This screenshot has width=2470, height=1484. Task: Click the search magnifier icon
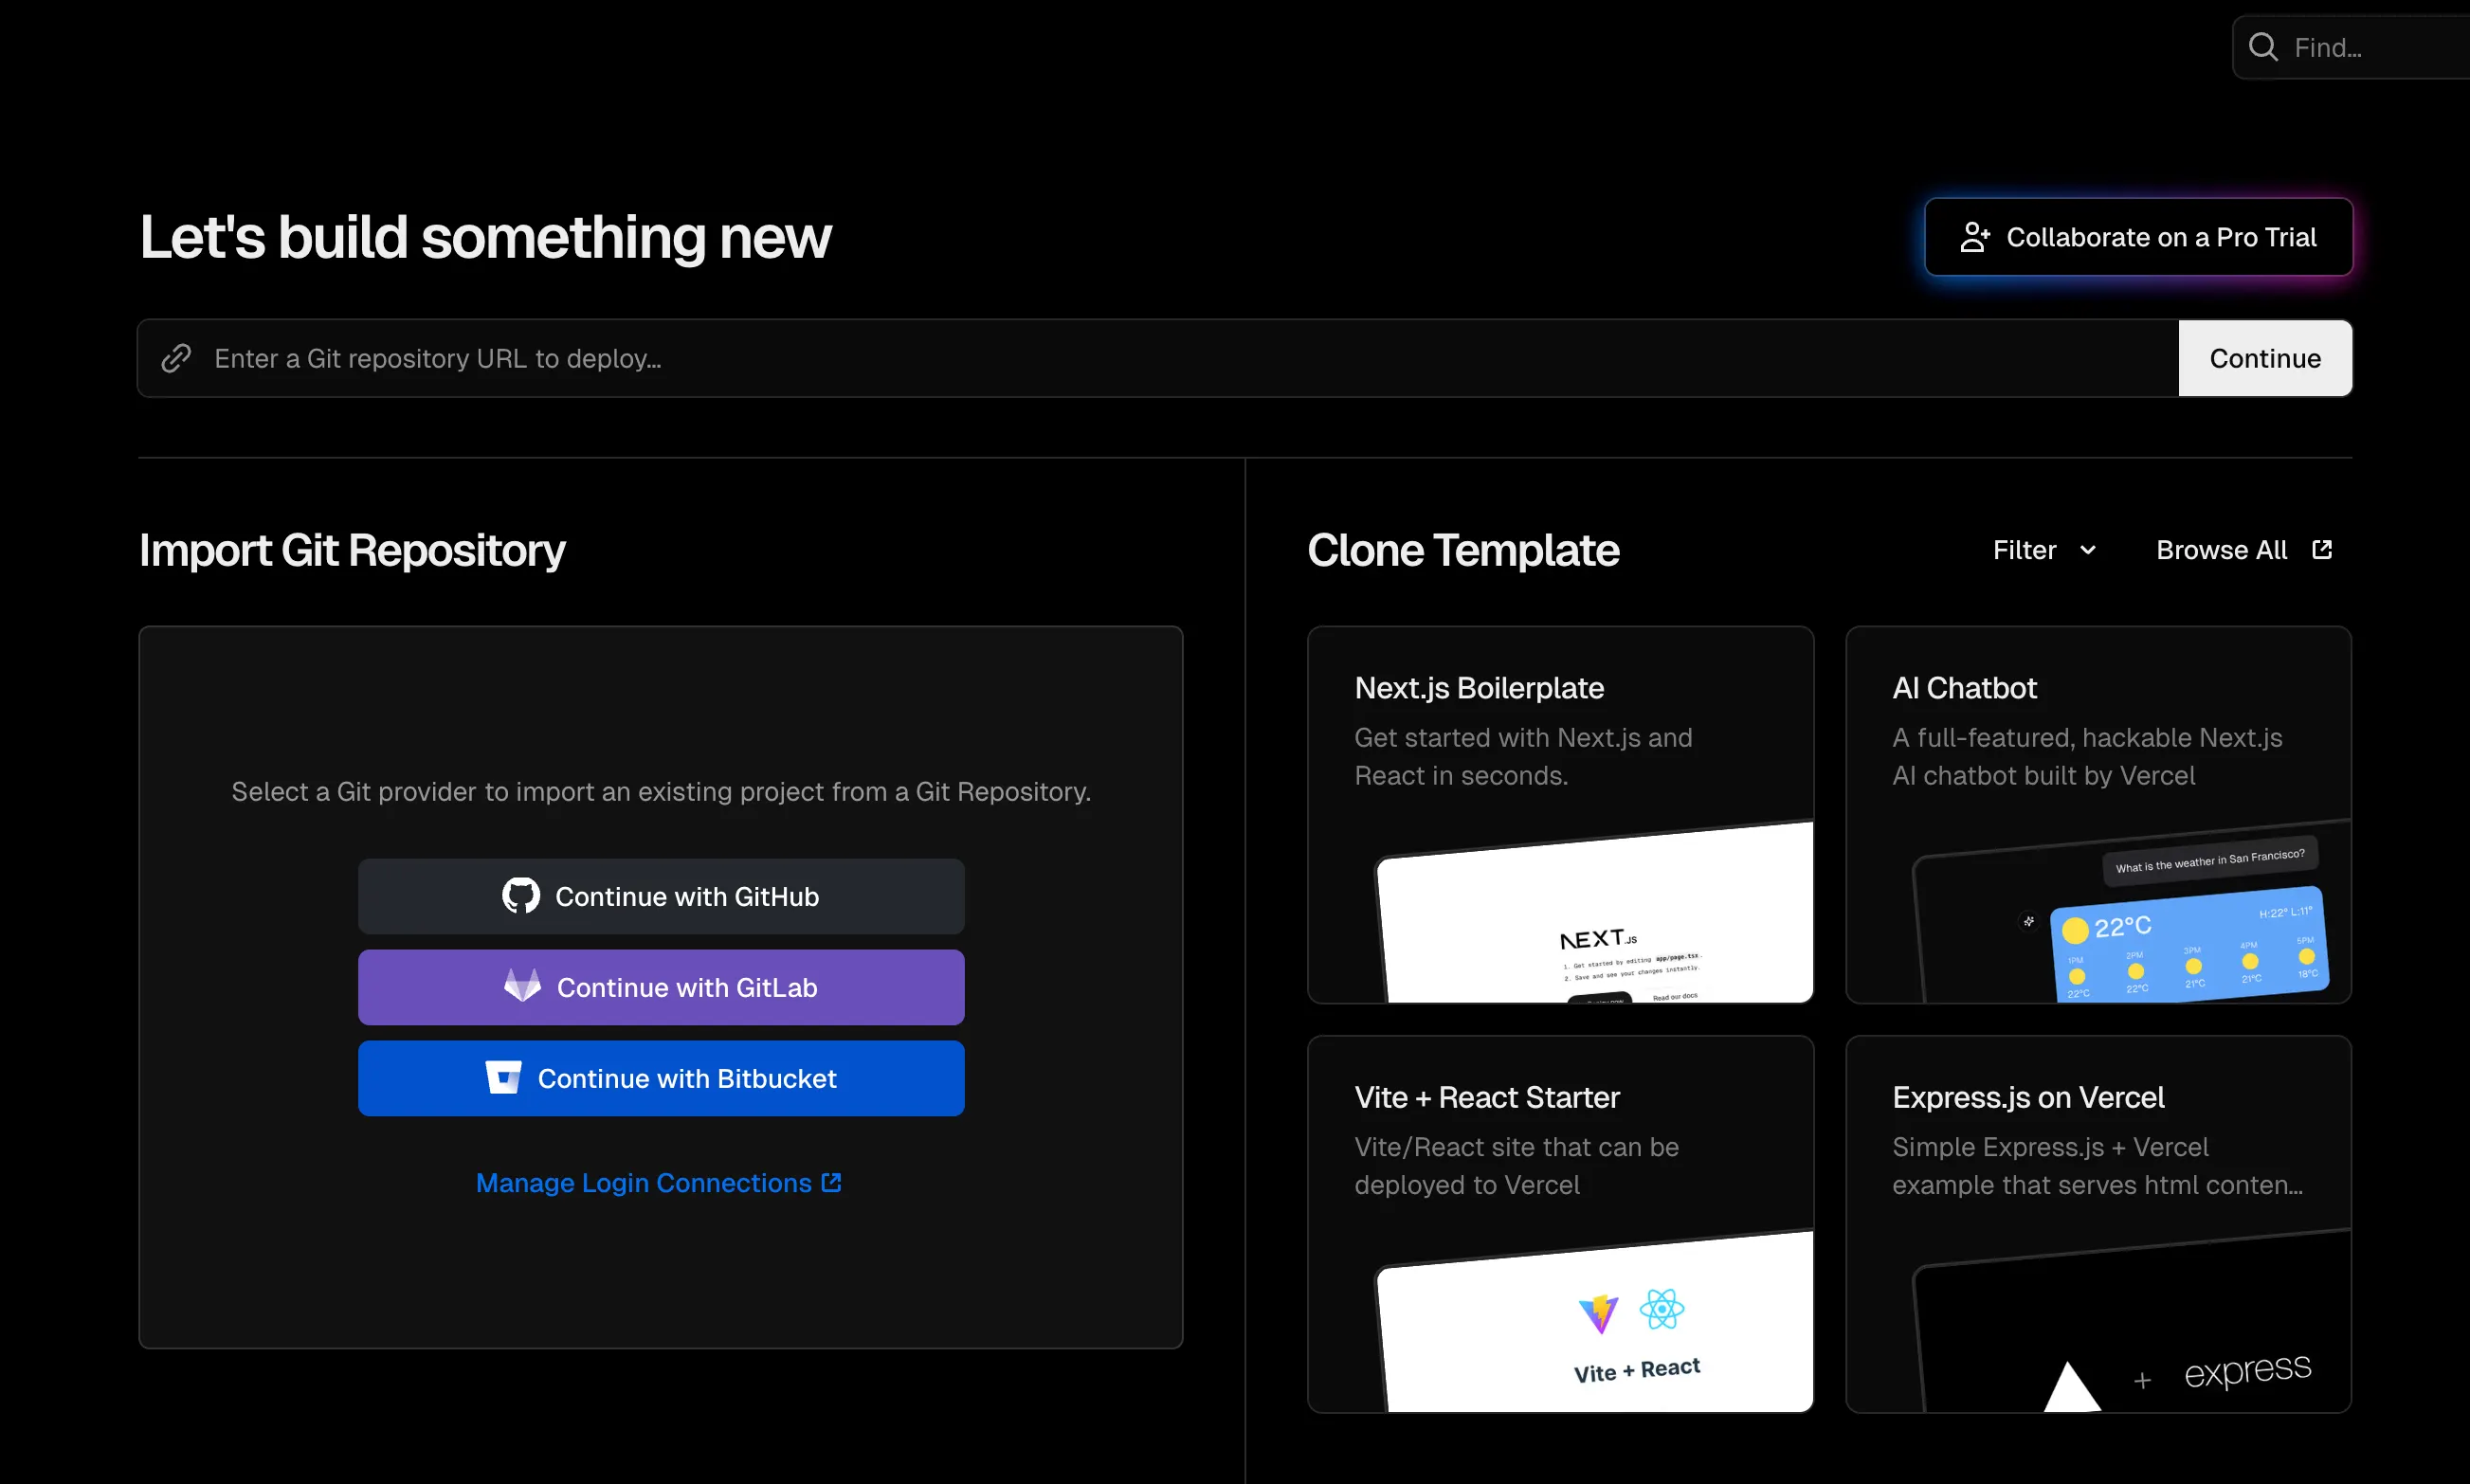[x=2263, y=47]
